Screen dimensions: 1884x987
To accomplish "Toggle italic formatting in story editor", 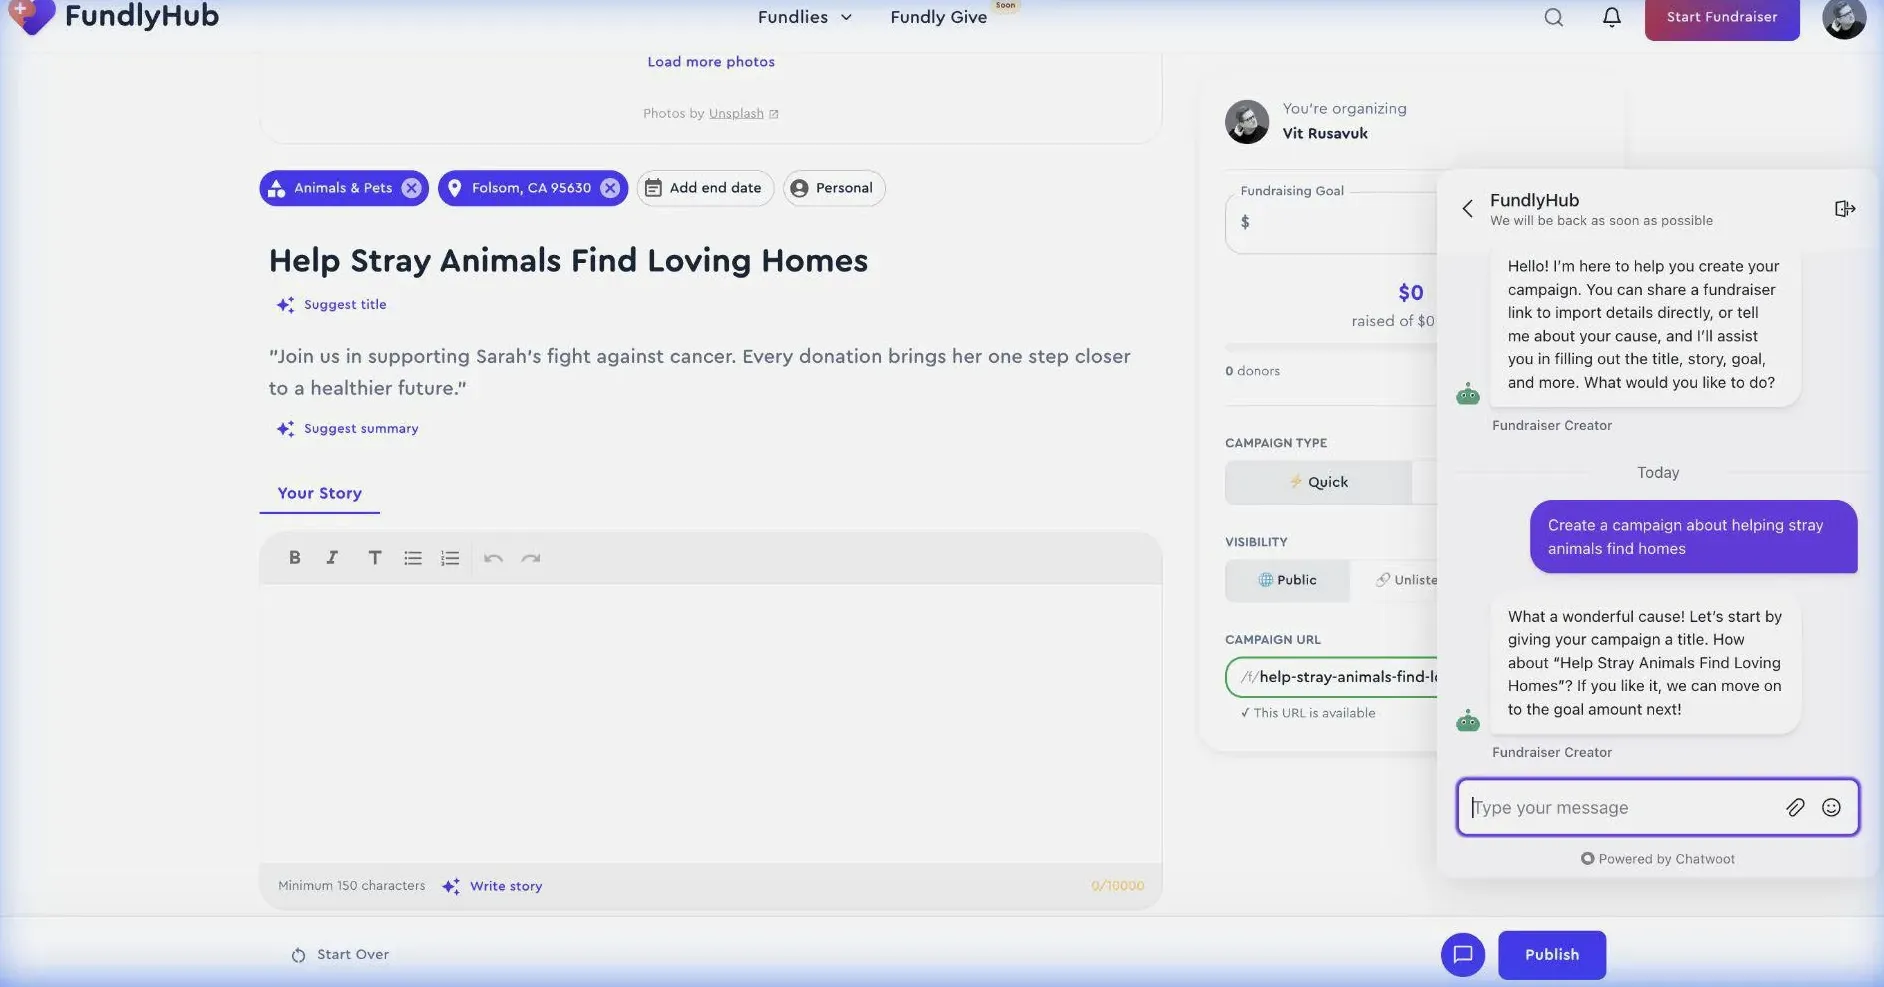I will click(332, 558).
